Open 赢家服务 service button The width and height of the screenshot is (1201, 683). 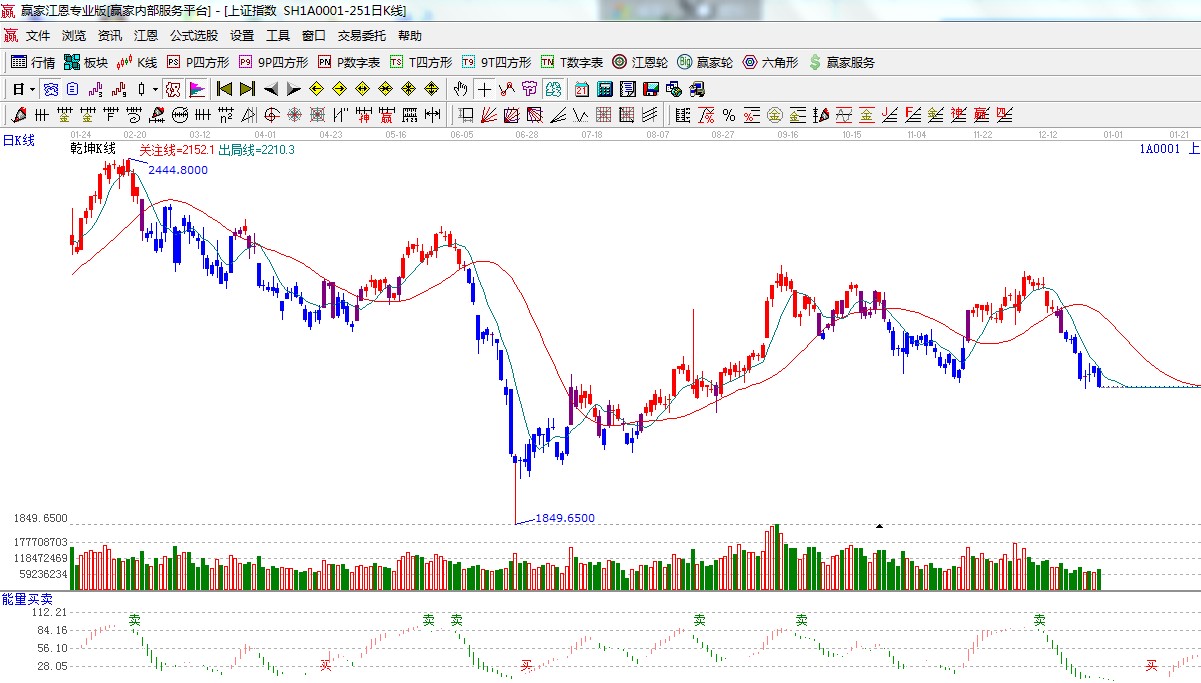[841, 62]
